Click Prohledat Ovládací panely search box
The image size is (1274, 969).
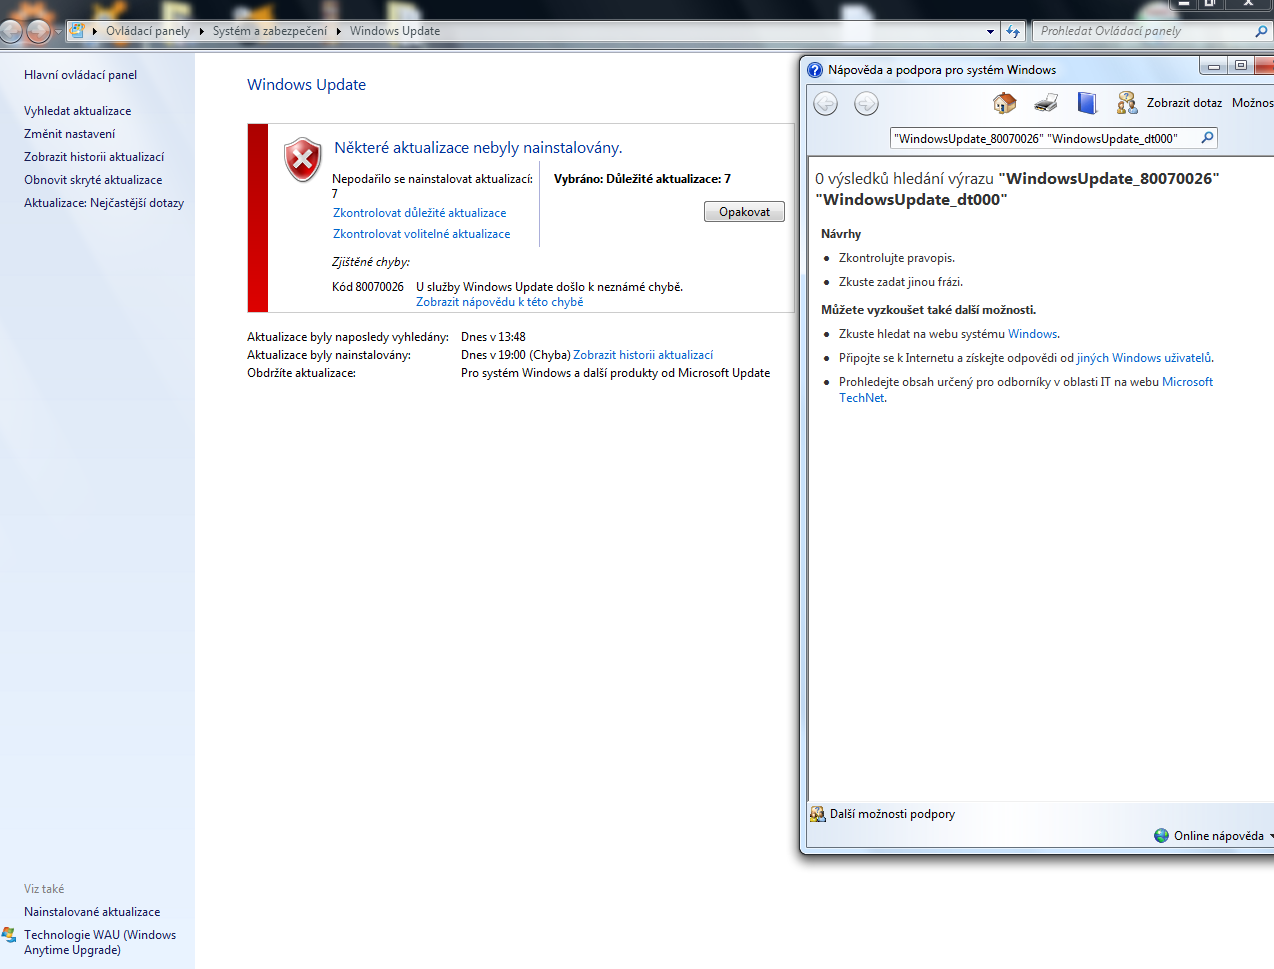(1143, 31)
